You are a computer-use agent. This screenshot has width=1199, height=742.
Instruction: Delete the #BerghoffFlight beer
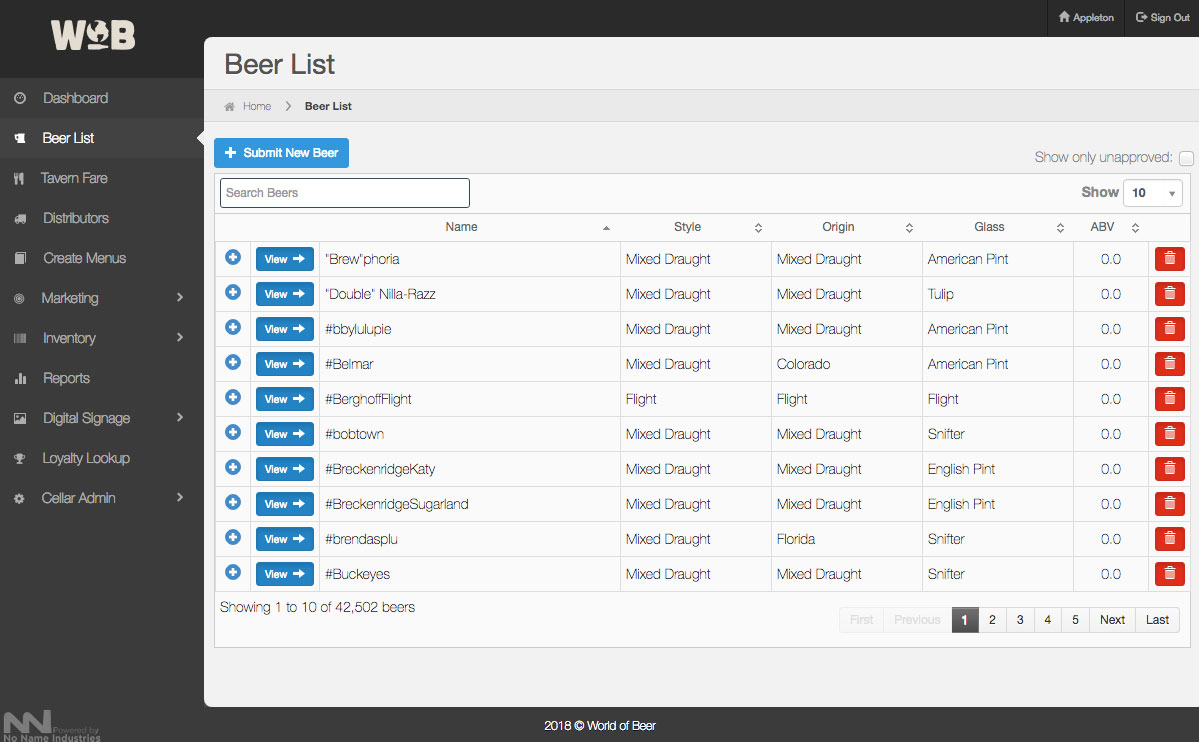[x=1169, y=399]
